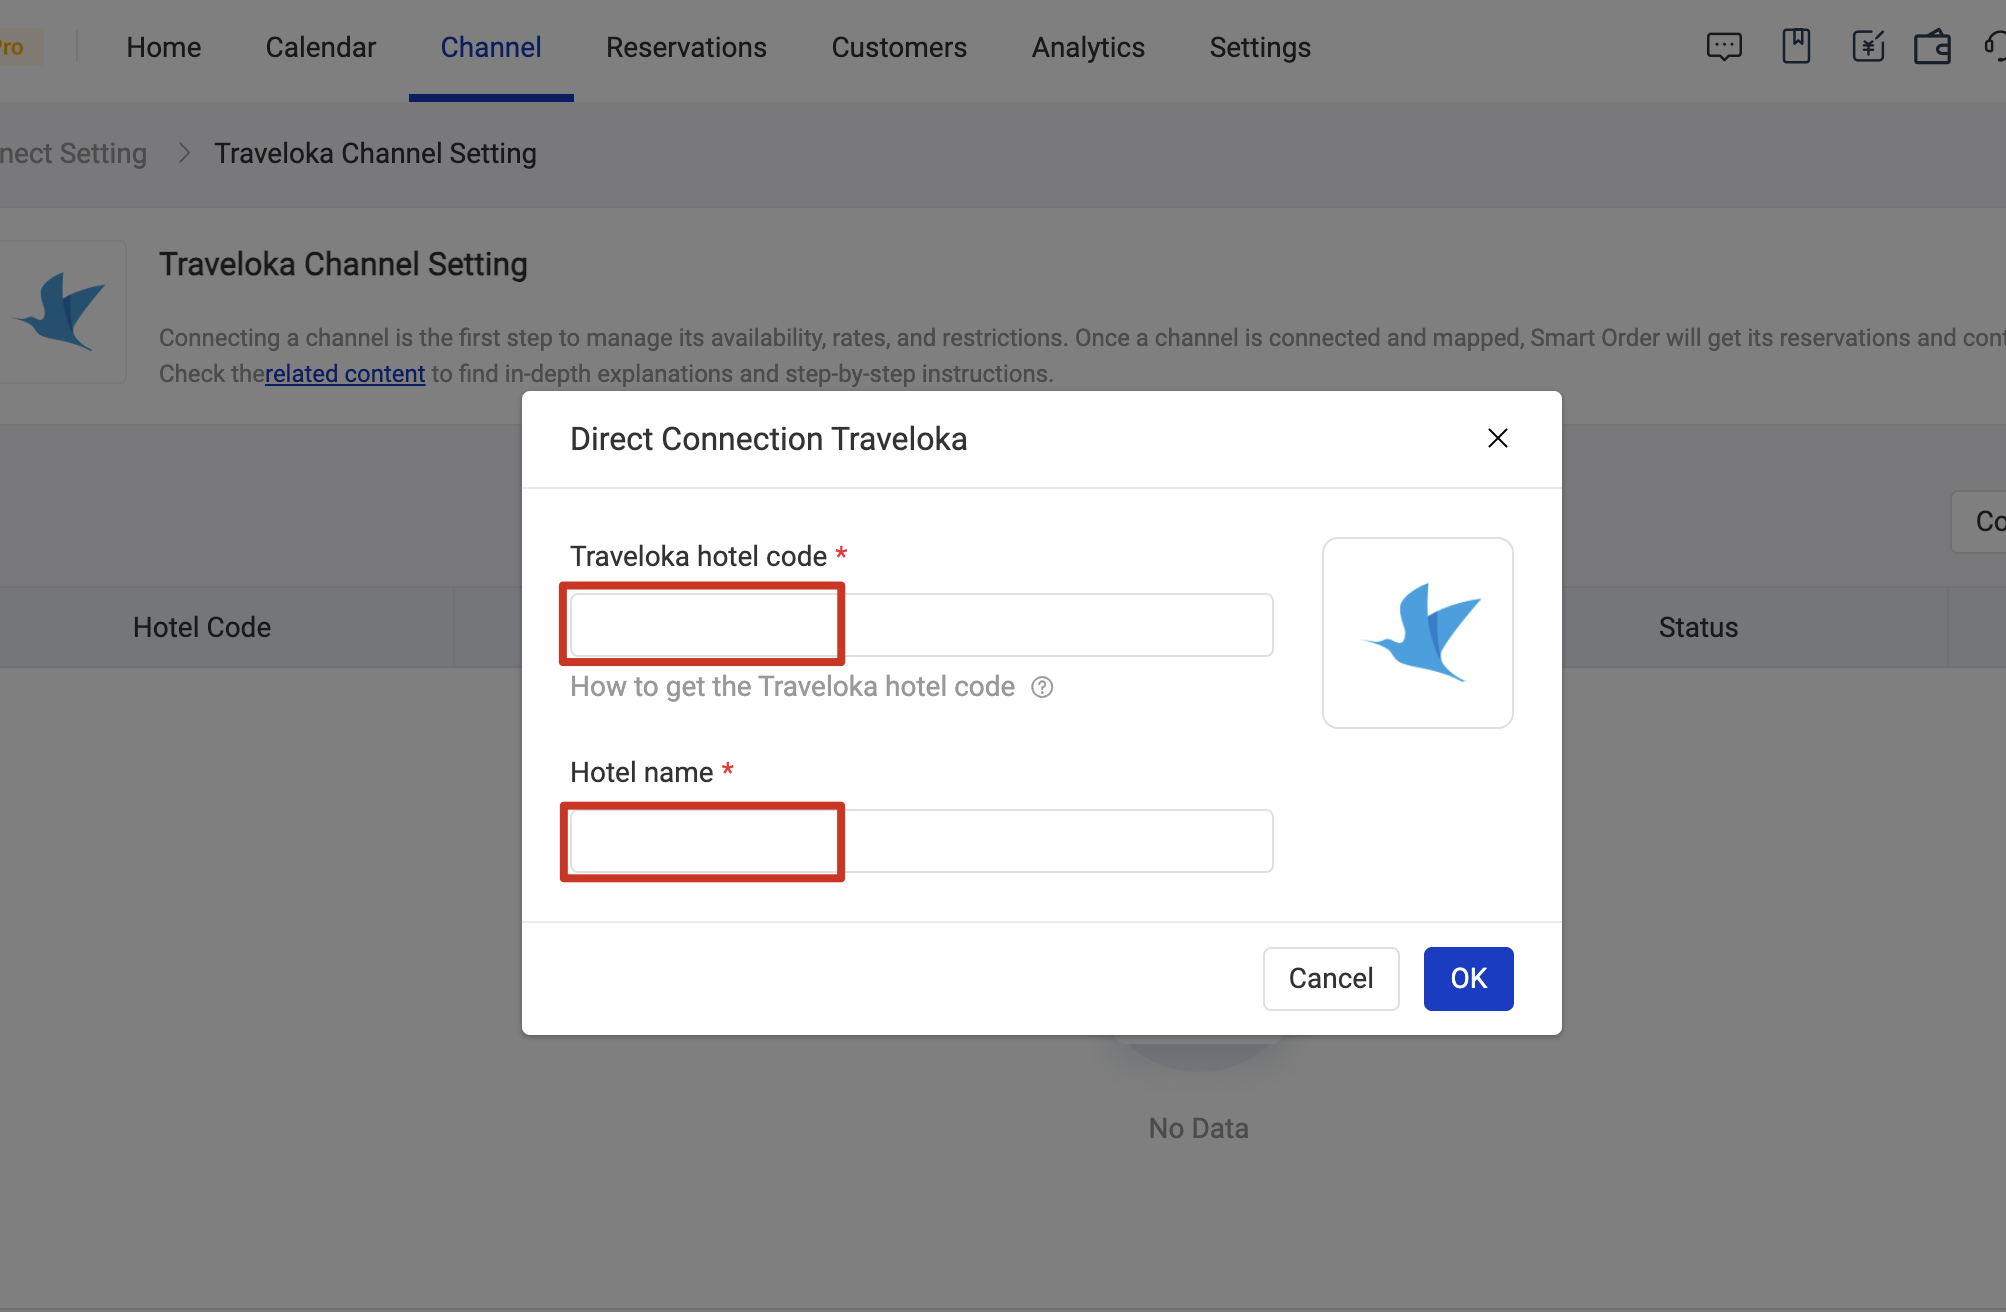Screen dimensions: 2006x1312
Task: Click the billing ¥ icon in the top bar
Action: [1868, 46]
